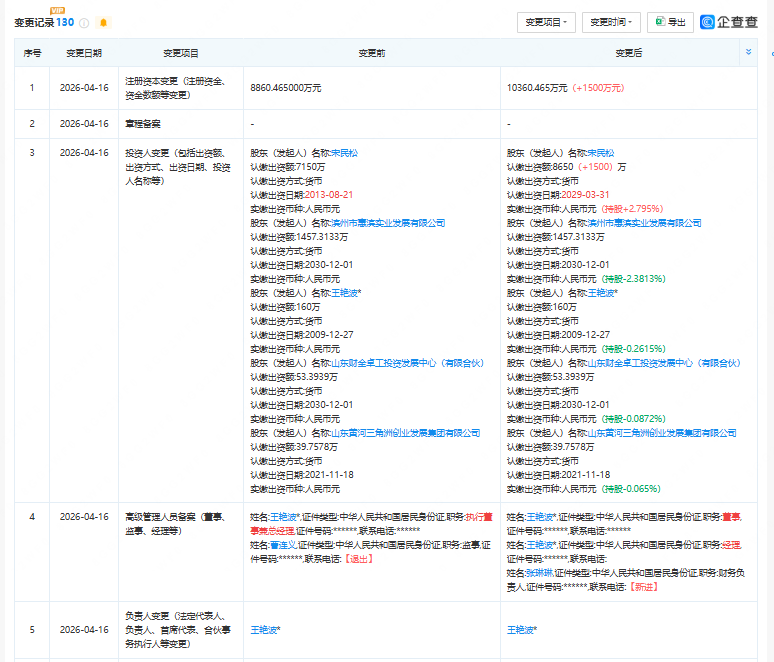Click the VIP badge above 变更记录

click(58, 9)
